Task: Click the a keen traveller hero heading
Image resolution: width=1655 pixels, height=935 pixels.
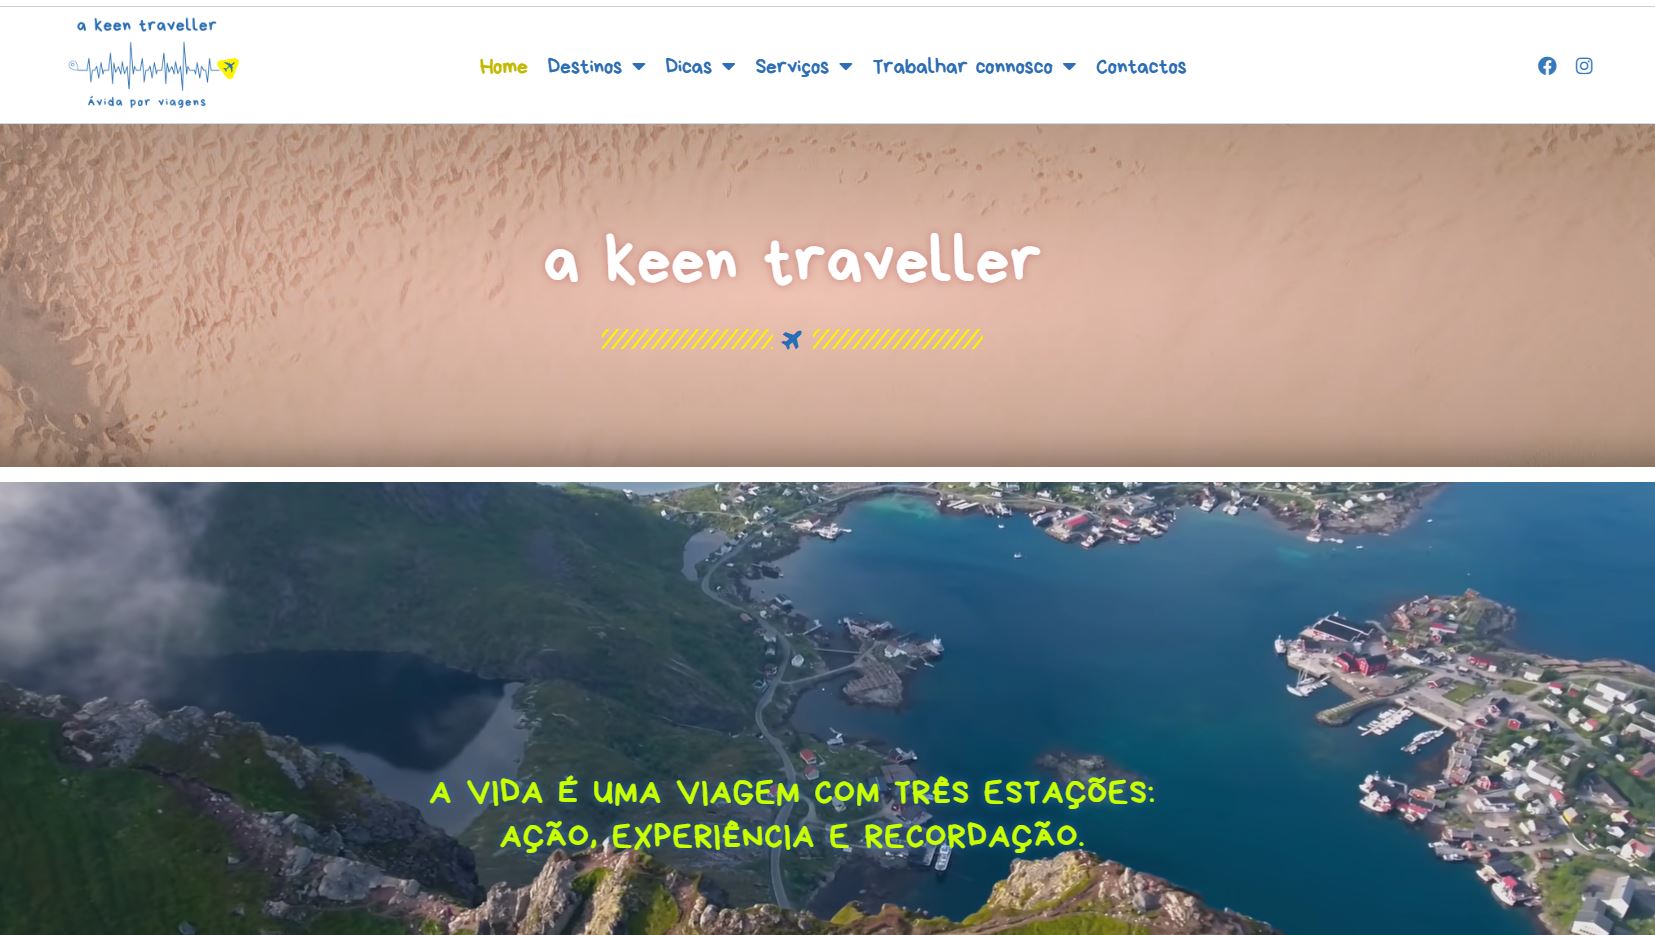Action: point(792,261)
